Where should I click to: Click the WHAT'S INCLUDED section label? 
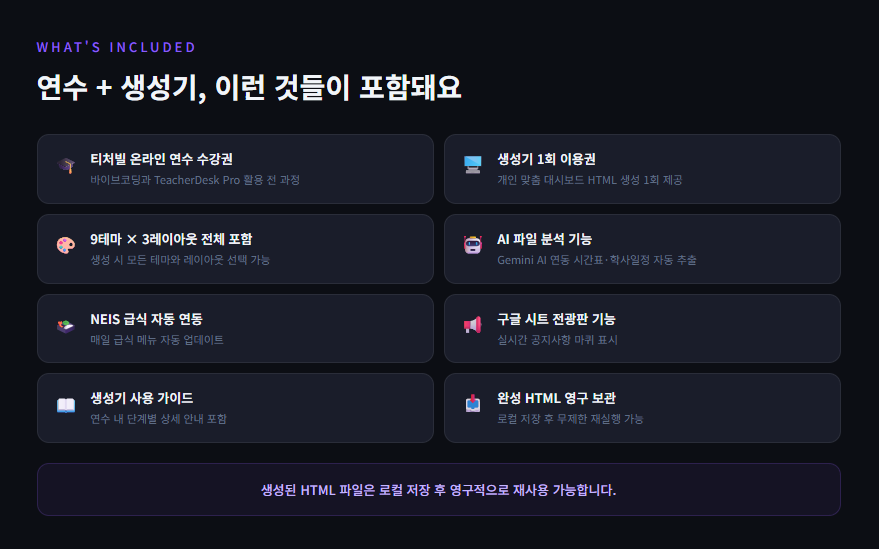click(116, 47)
